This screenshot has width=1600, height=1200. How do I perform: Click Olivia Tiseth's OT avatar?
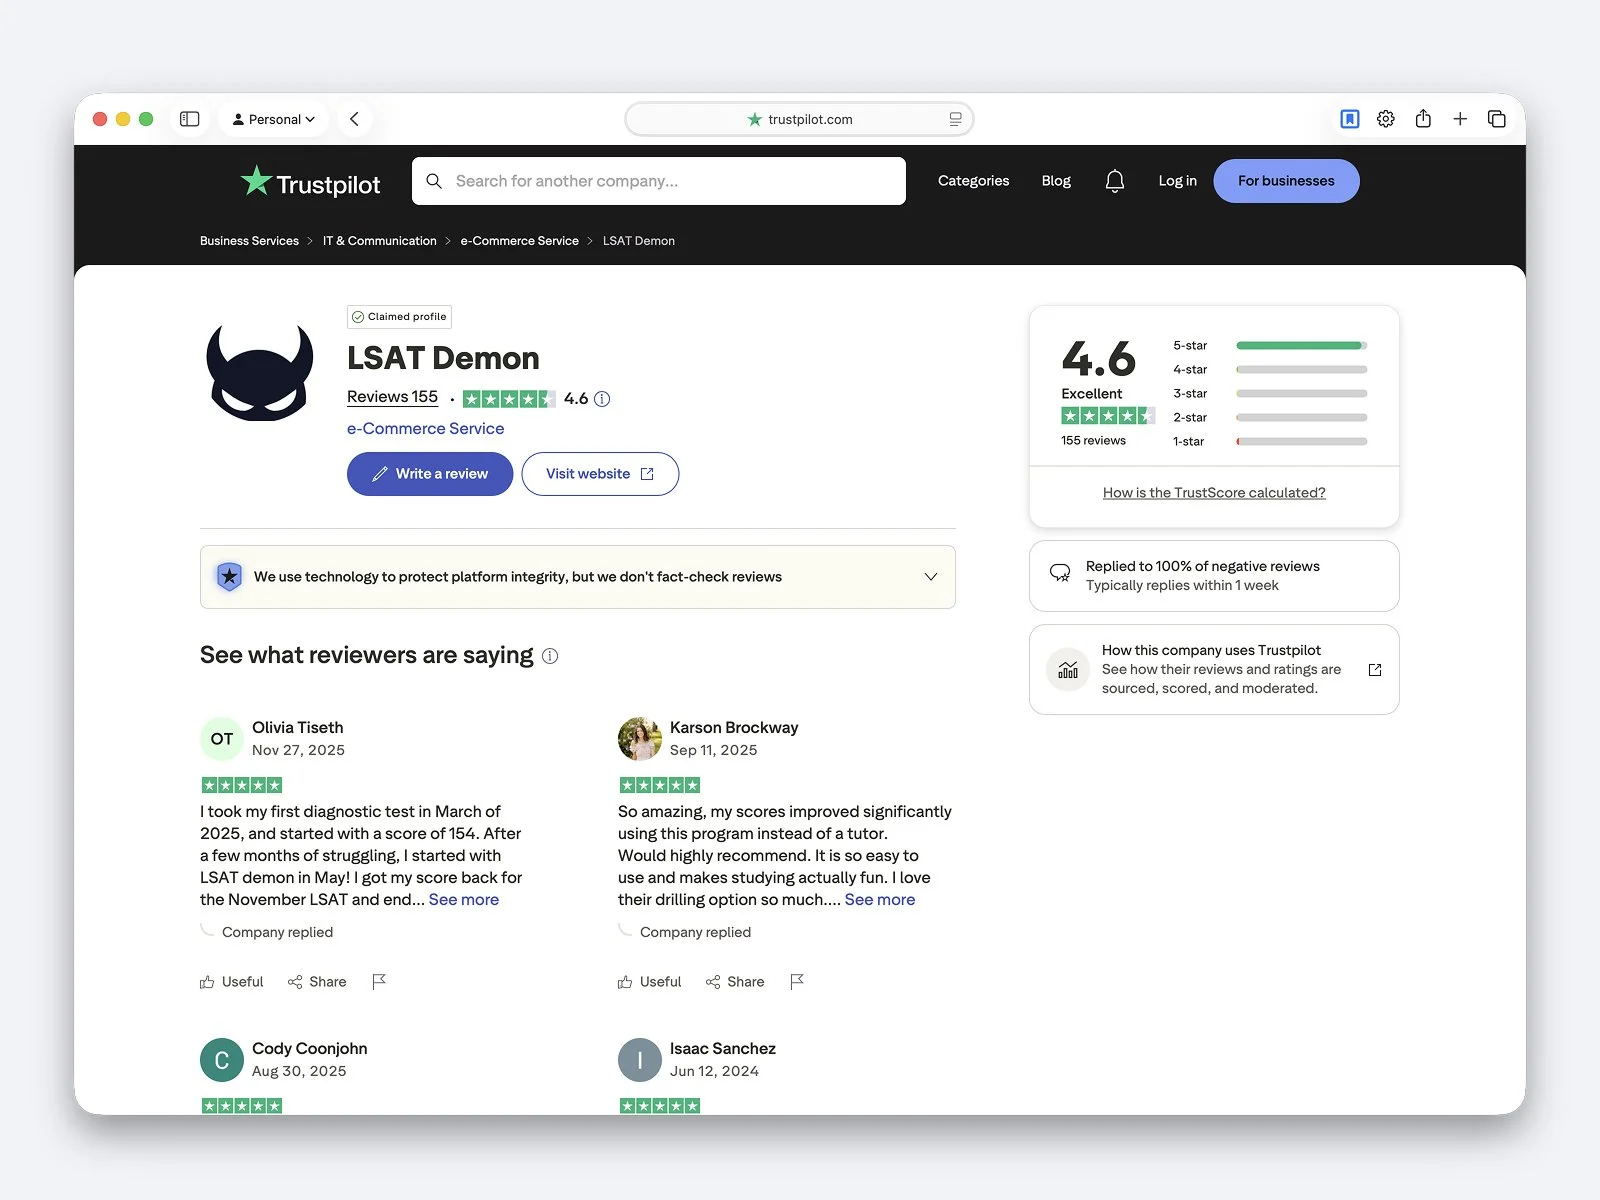[x=222, y=739]
